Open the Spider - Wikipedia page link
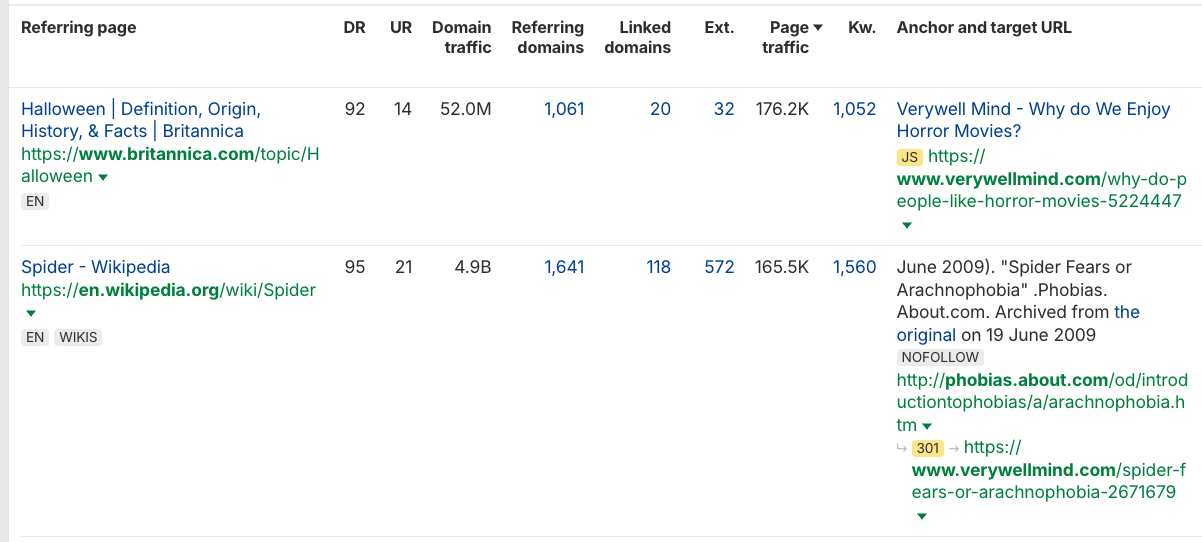Image resolution: width=1202 pixels, height=542 pixels. pos(96,267)
